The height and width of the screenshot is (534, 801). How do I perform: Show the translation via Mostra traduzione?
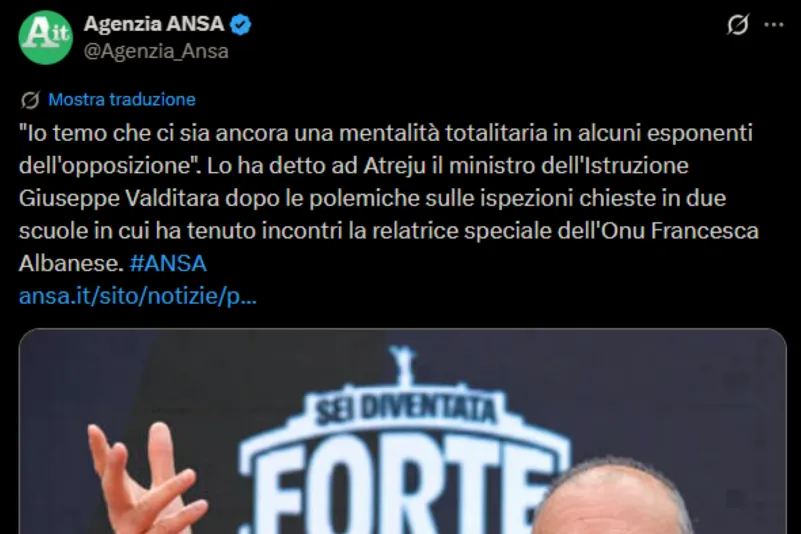coord(122,99)
